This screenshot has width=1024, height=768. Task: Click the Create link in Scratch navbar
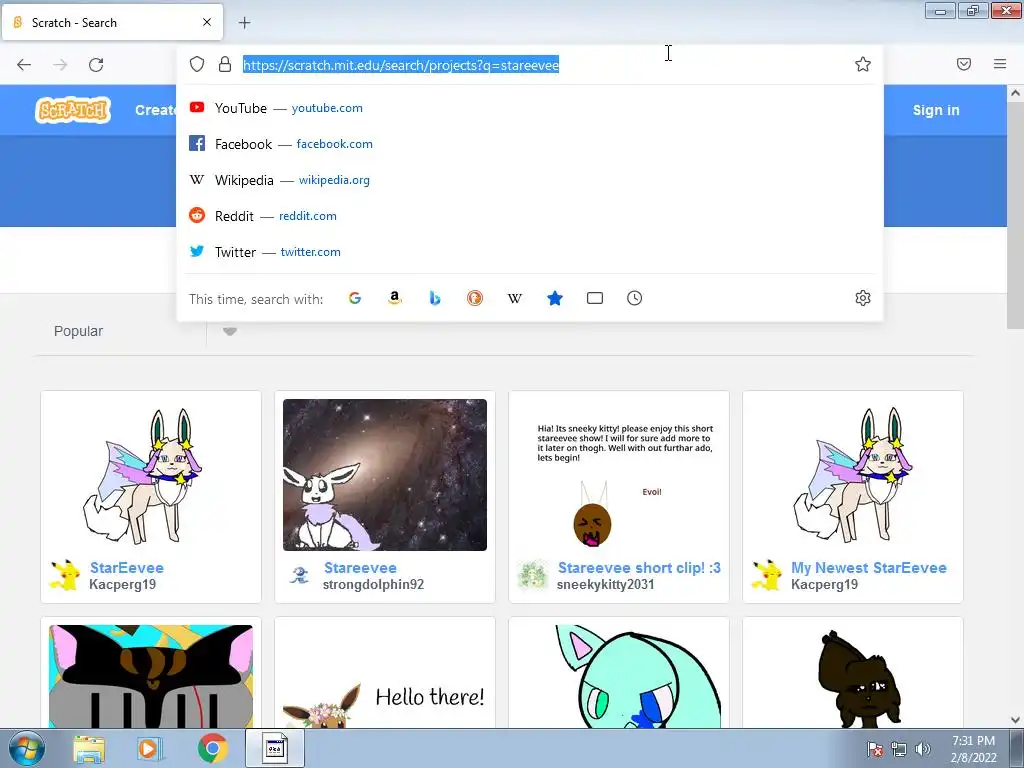pos(155,110)
